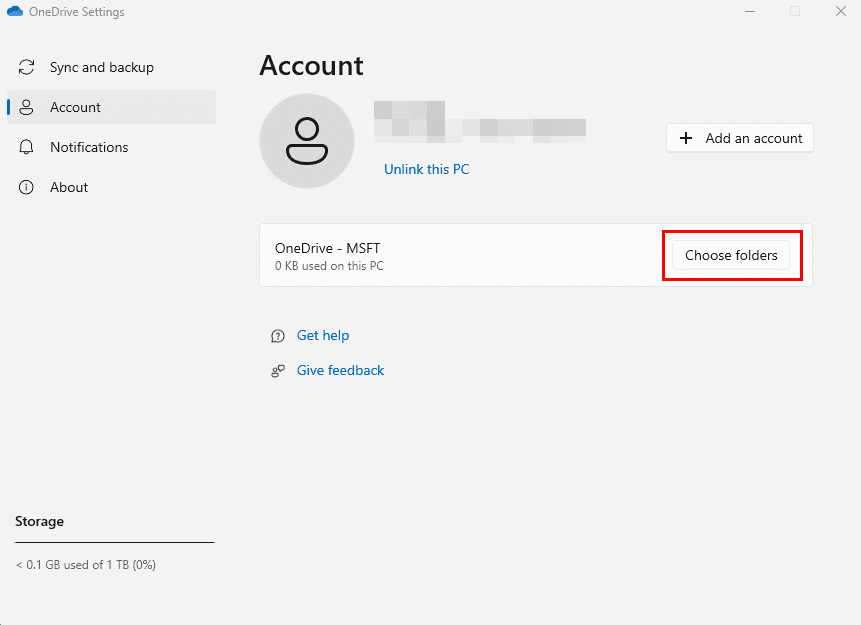861x625 pixels.
Task: Click the OneDrive - MSFT label
Action: [x=328, y=248]
